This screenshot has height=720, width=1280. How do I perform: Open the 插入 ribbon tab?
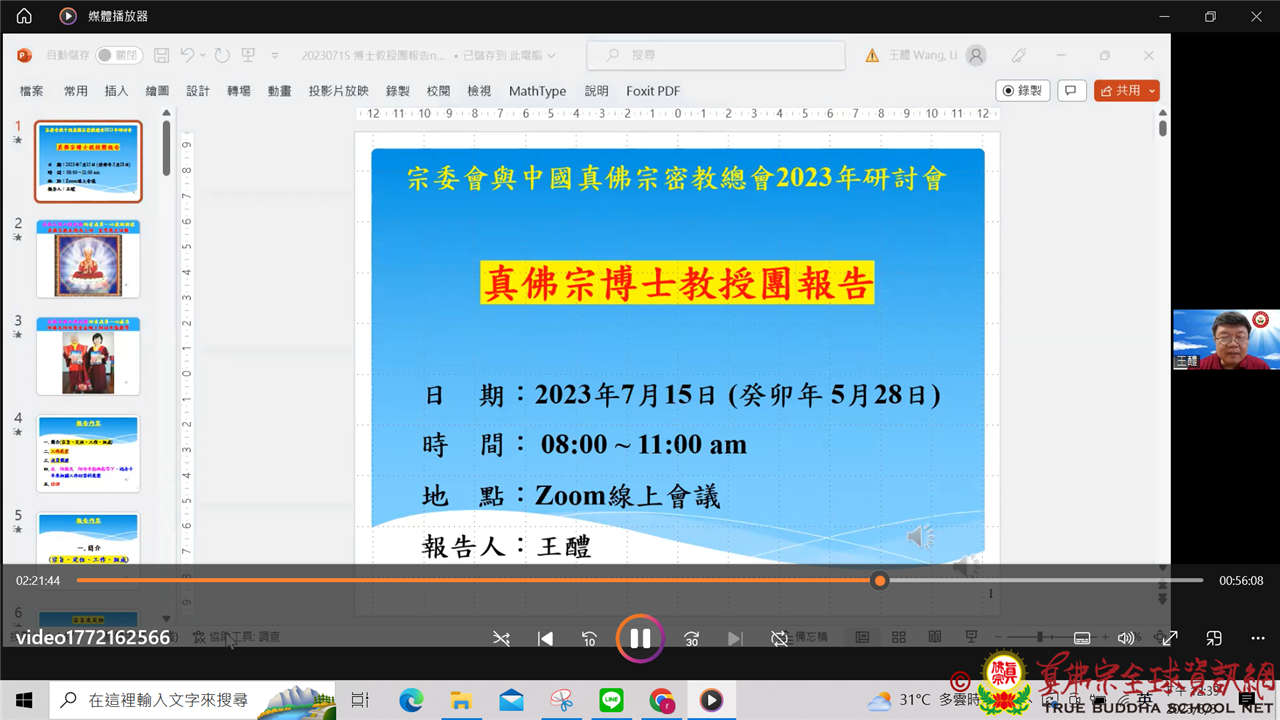tap(116, 91)
